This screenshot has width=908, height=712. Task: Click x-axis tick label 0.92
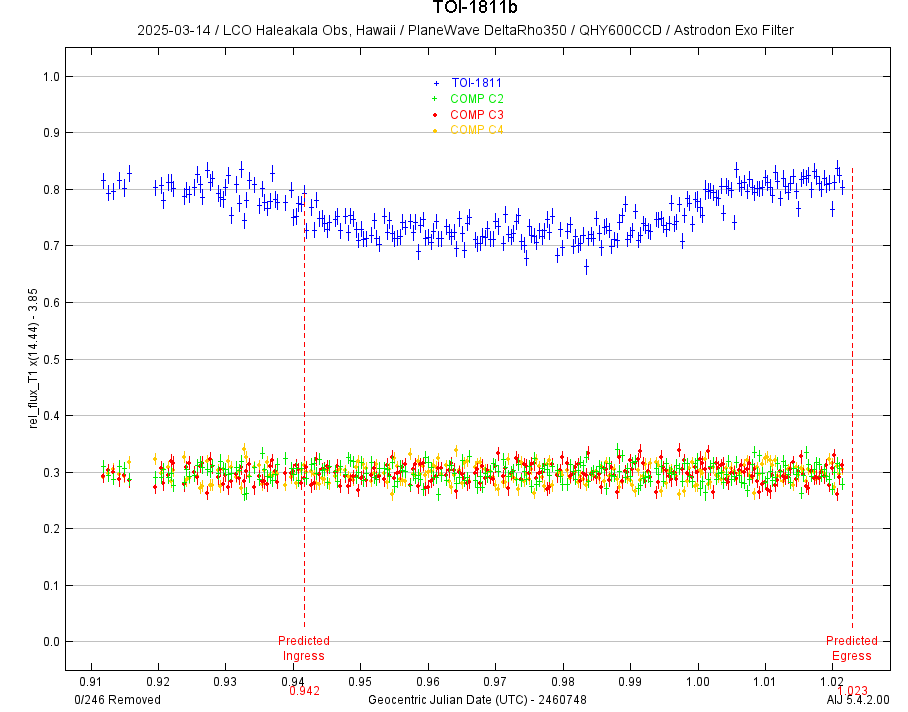pos(158,681)
